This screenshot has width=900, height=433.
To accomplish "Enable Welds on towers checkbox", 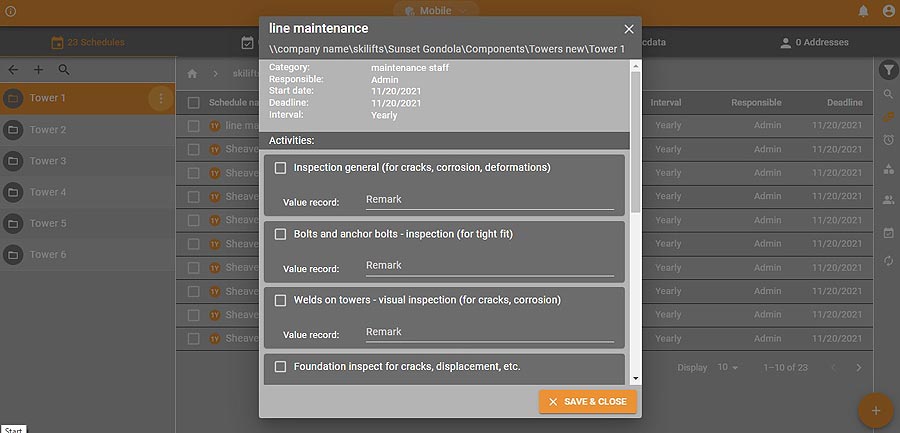I will coord(281,300).
